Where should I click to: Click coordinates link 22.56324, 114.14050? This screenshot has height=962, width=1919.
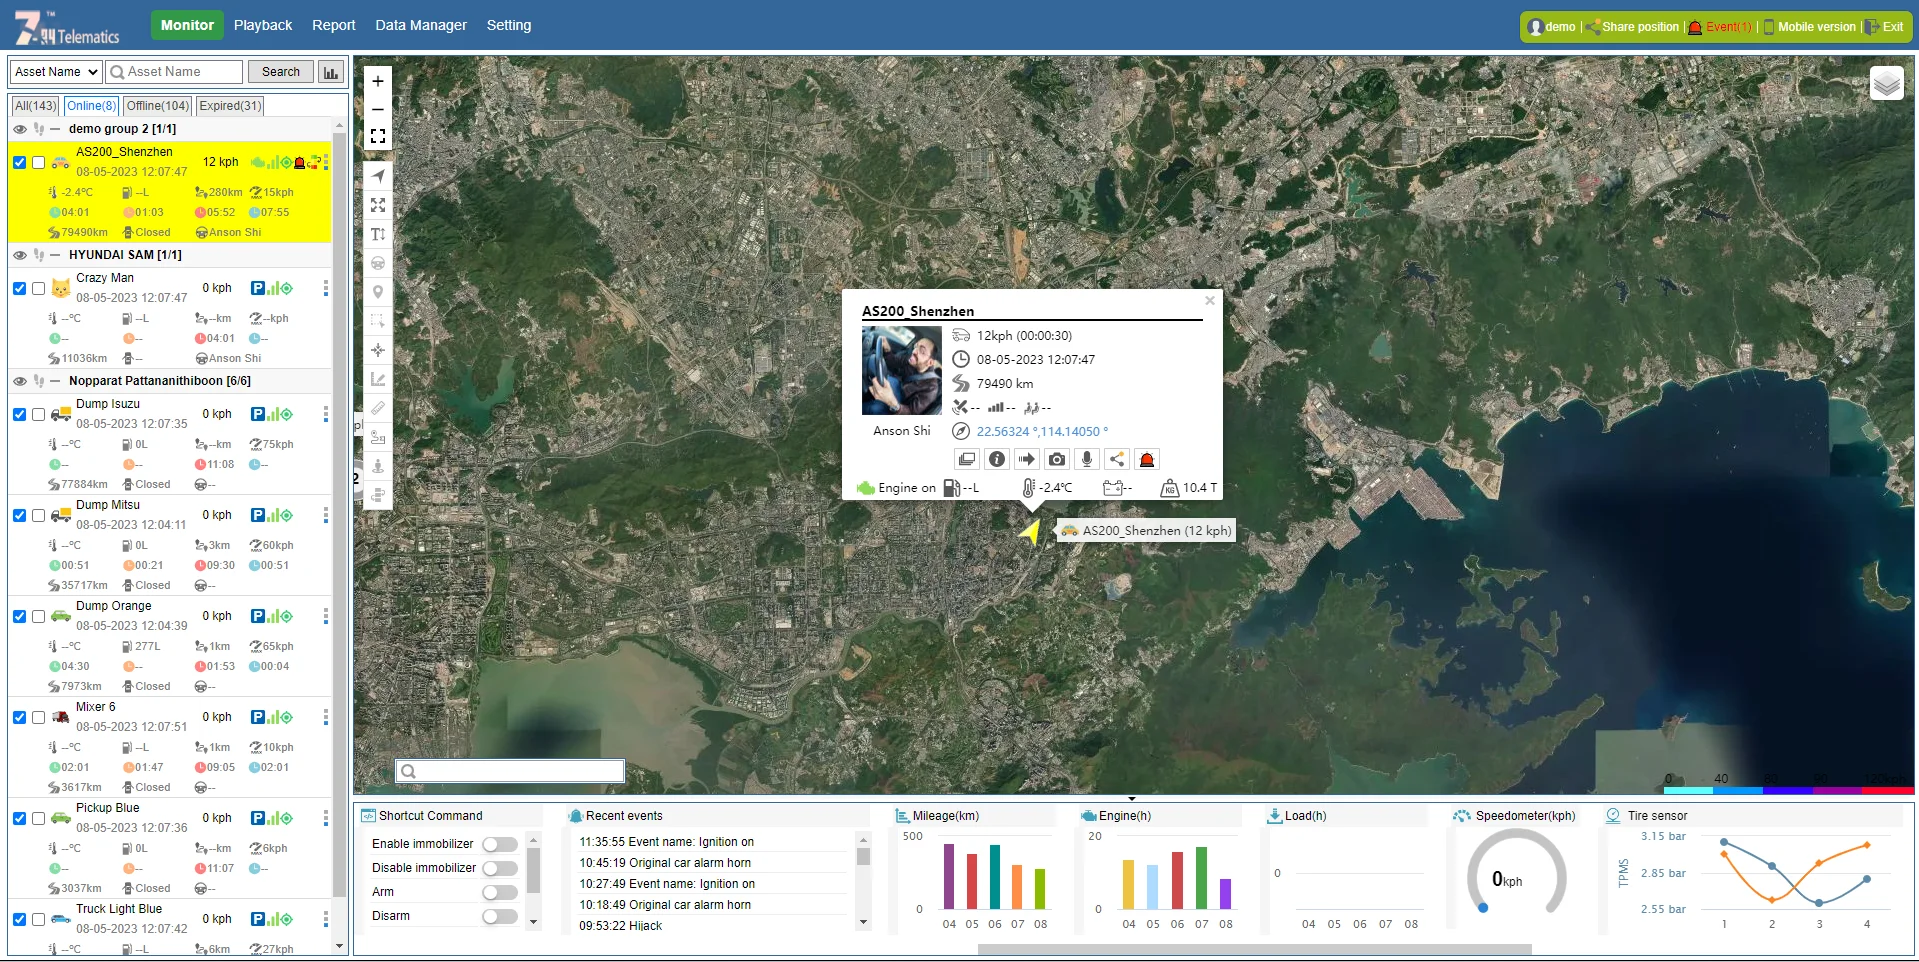[x=1041, y=432]
